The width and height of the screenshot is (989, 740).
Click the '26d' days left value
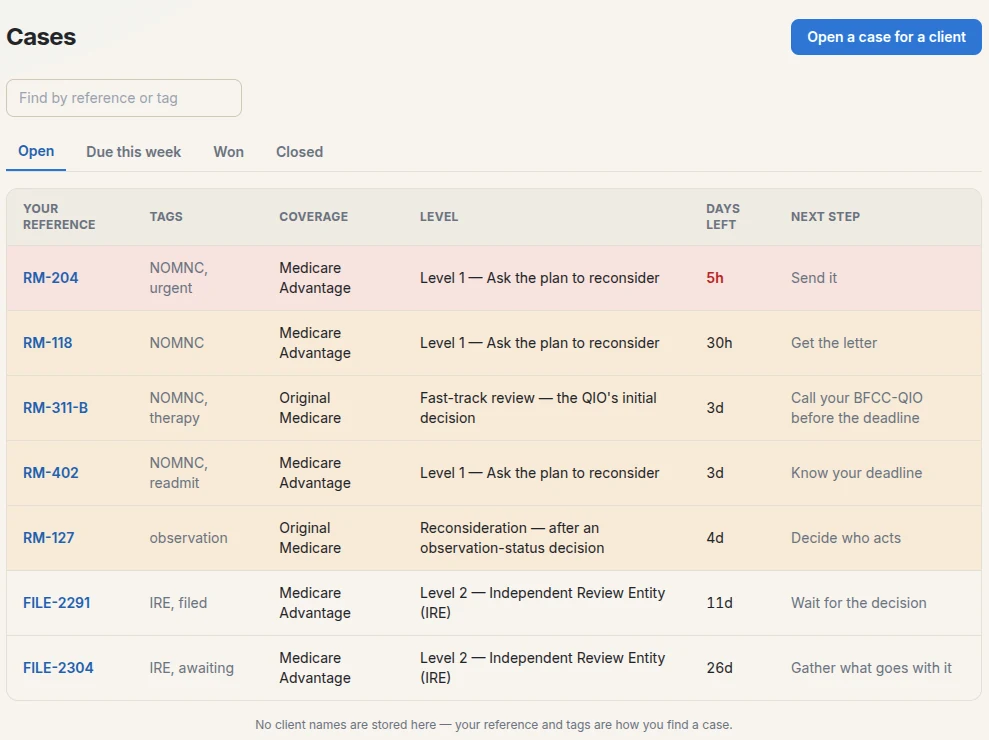[719, 667]
